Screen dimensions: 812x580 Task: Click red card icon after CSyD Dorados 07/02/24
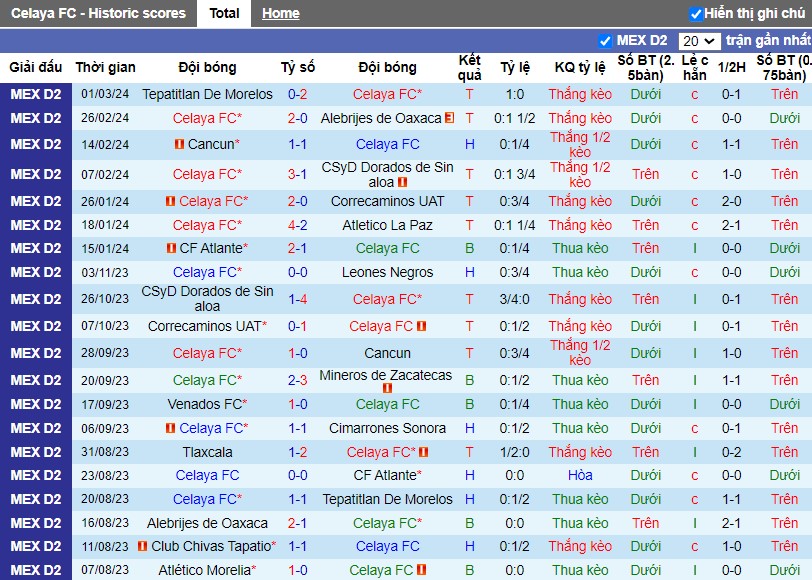pos(402,182)
